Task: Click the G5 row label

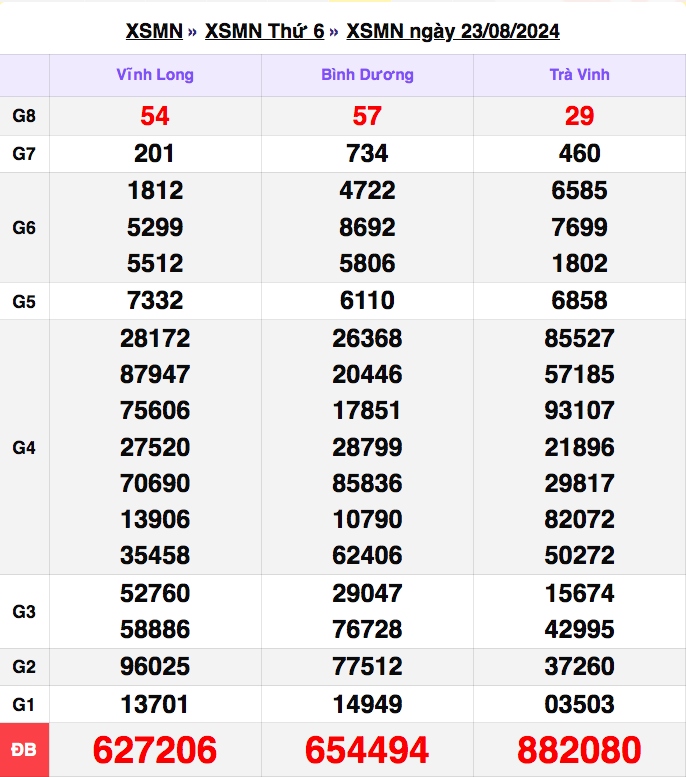Action: tap(24, 301)
